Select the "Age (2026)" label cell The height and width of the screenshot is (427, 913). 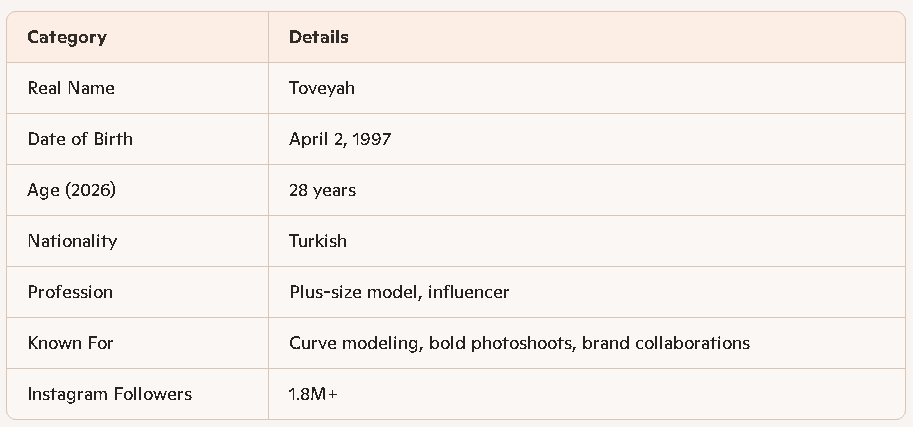(72, 190)
